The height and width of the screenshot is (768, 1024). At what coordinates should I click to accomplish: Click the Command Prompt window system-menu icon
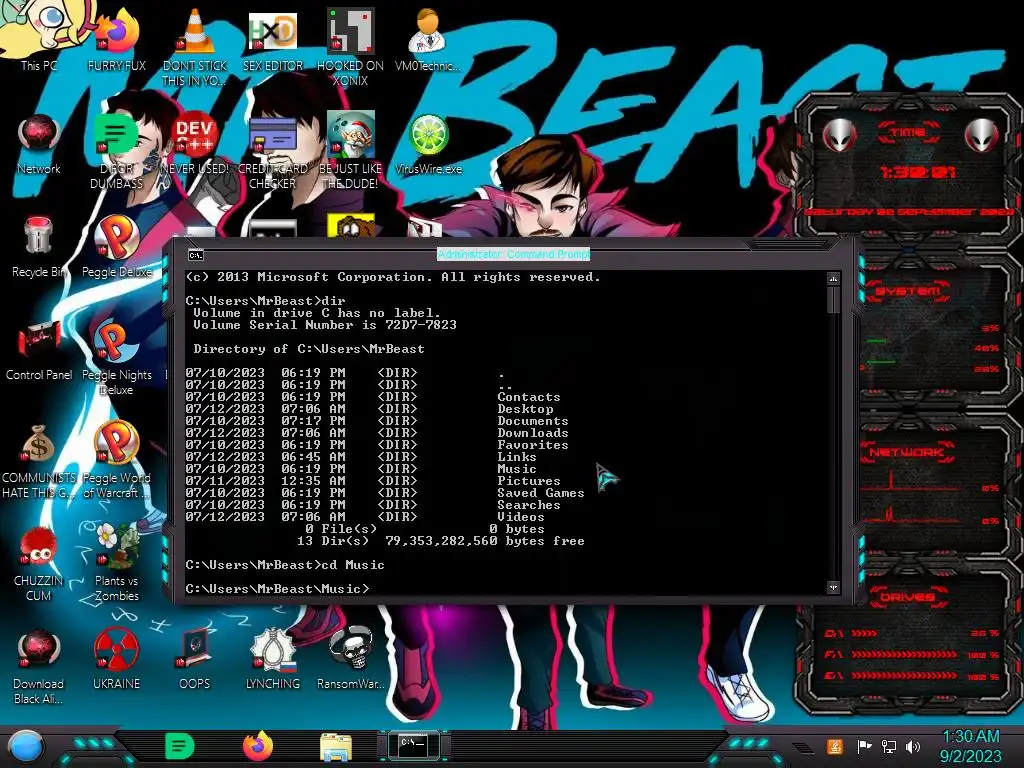pyautogui.click(x=195, y=255)
